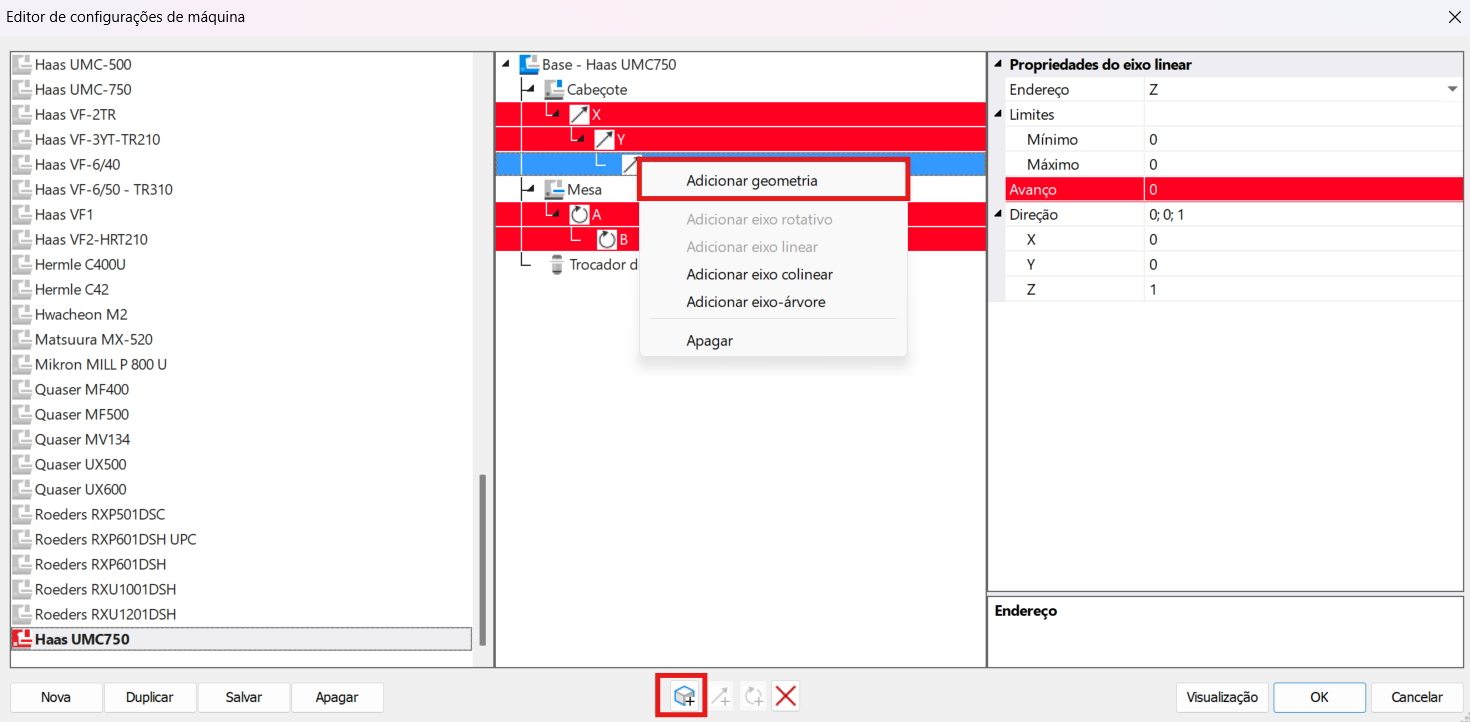Collapse the Propriedades do eixo linear group

(x=998, y=65)
